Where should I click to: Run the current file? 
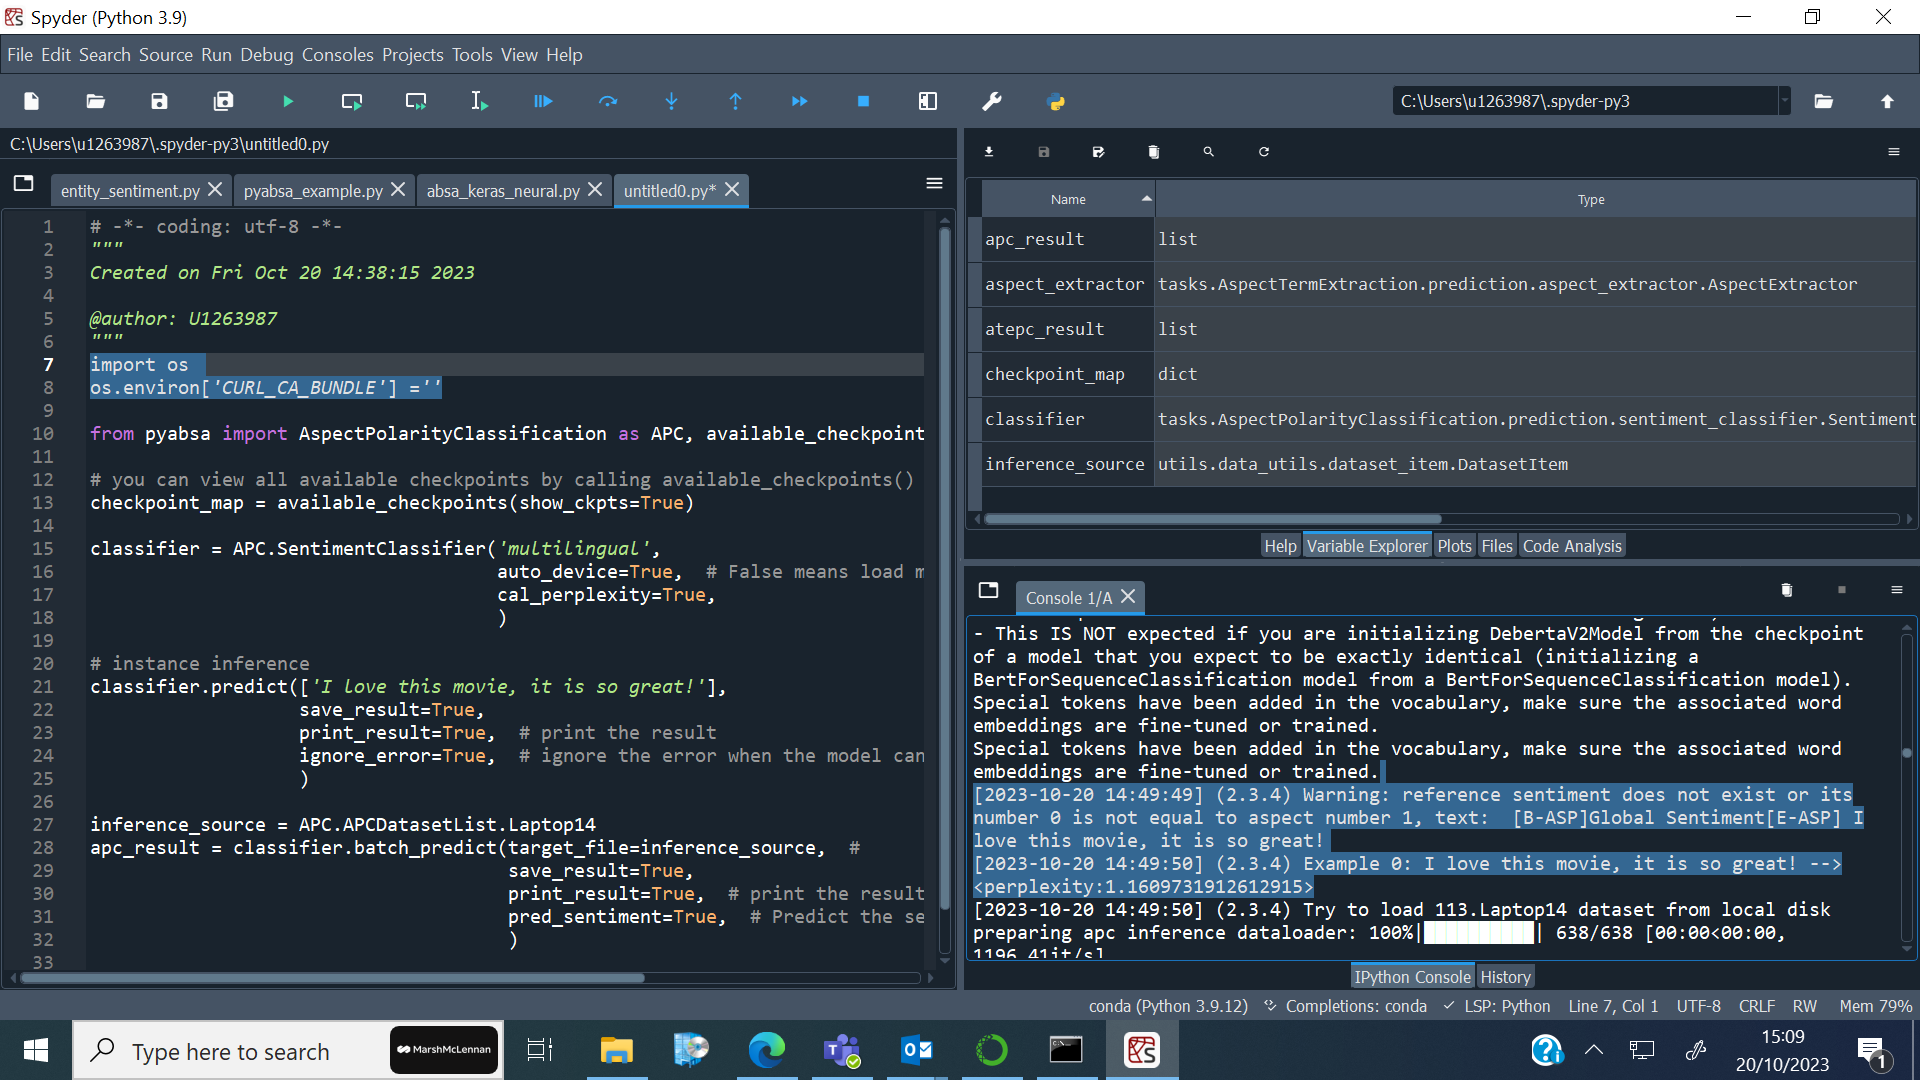click(288, 101)
